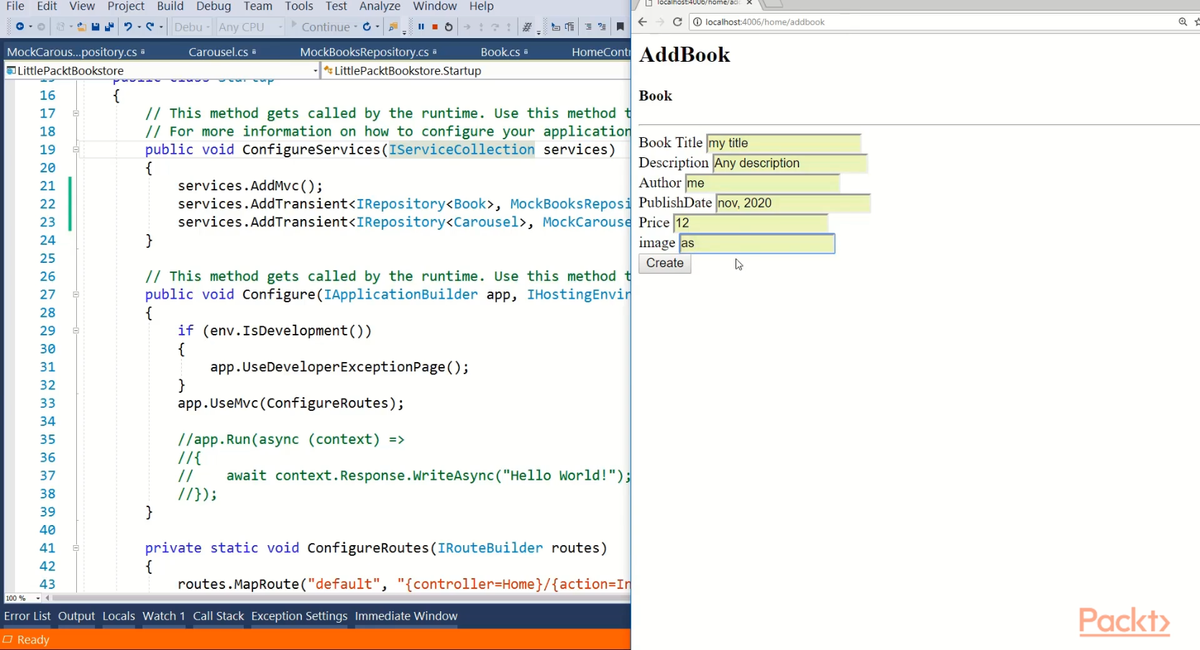Open the Call Stack panel tab
Viewport: 1200px width, 650px height.
coord(218,616)
